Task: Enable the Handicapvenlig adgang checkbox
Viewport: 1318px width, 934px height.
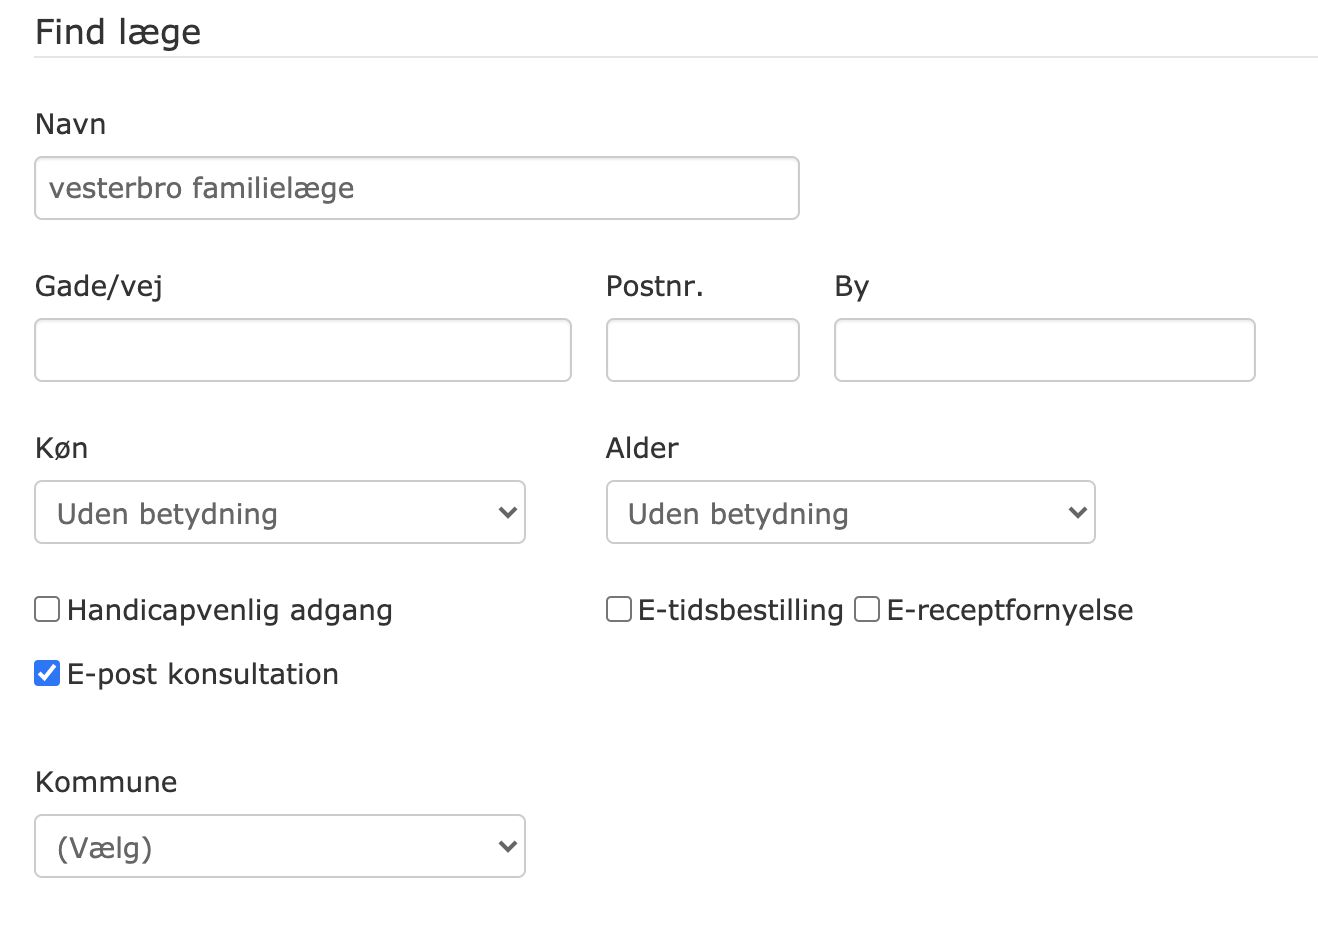Action: tap(47, 609)
